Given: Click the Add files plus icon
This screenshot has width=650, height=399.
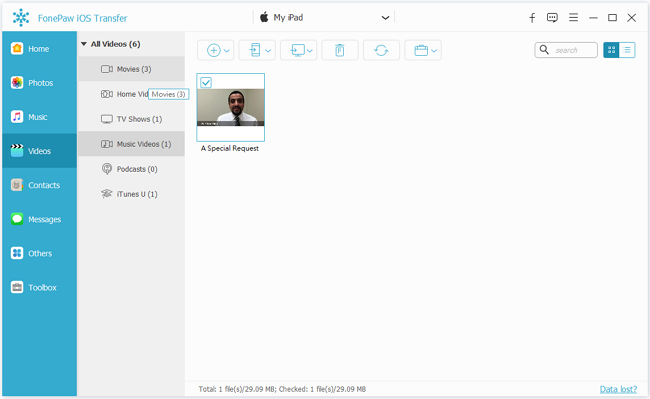Looking at the screenshot, I should pos(213,51).
